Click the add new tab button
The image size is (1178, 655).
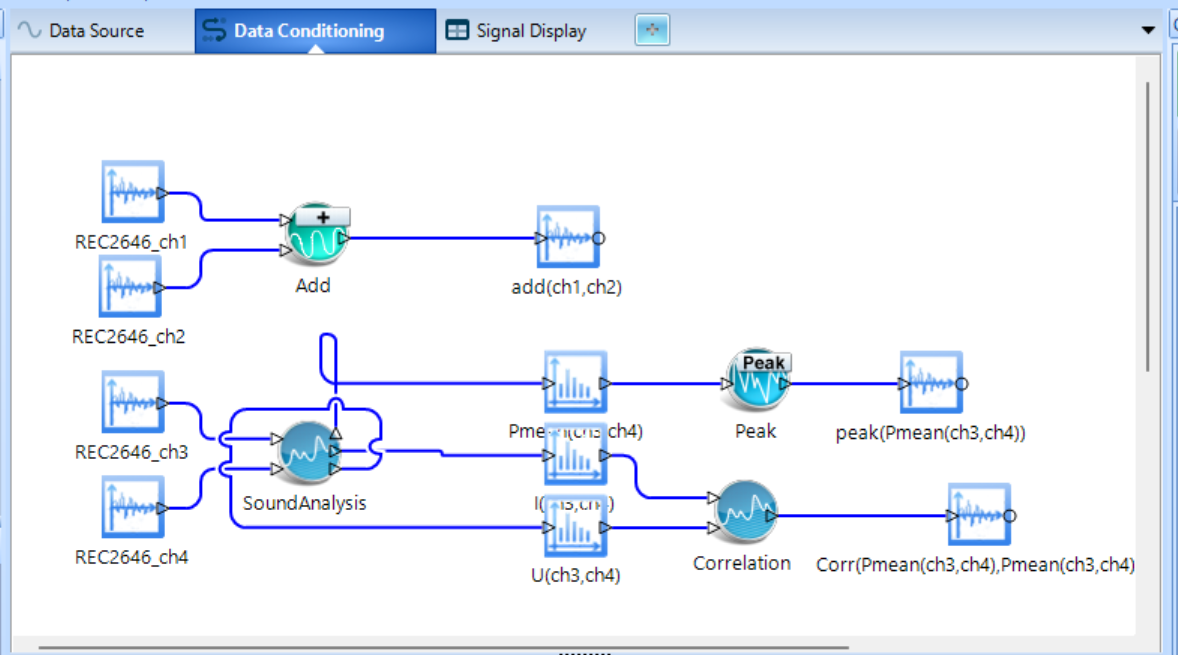click(652, 31)
